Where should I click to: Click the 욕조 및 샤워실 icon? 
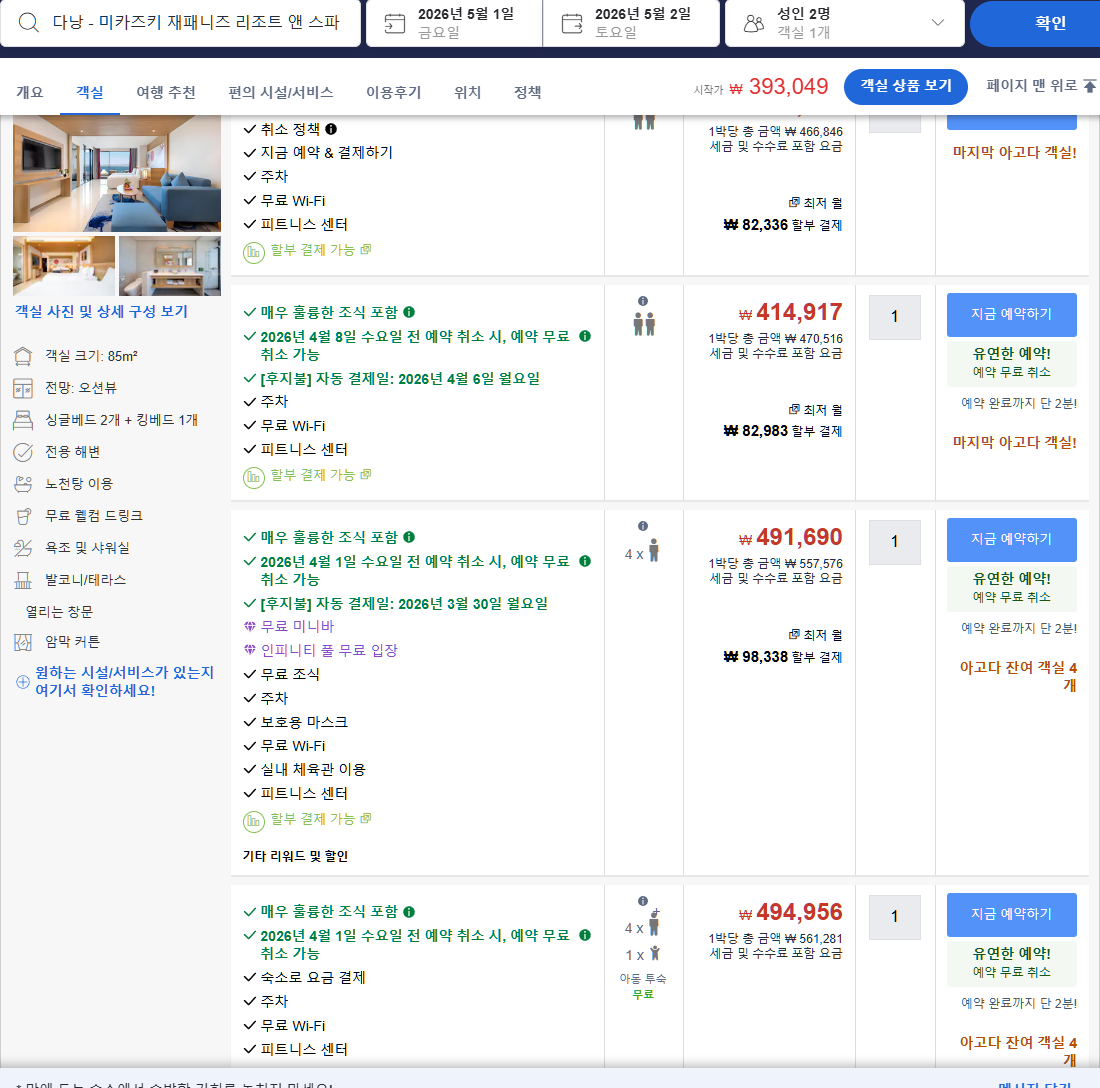pyautogui.click(x=23, y=549)
